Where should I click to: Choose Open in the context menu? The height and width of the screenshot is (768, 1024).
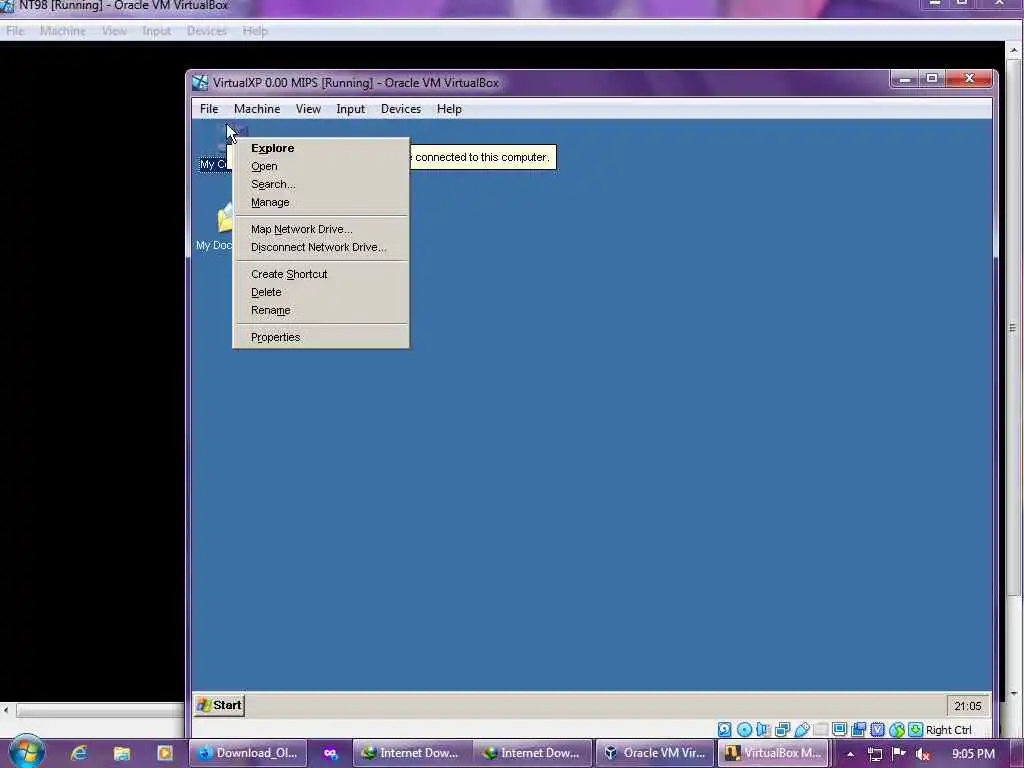click(321, 167)
